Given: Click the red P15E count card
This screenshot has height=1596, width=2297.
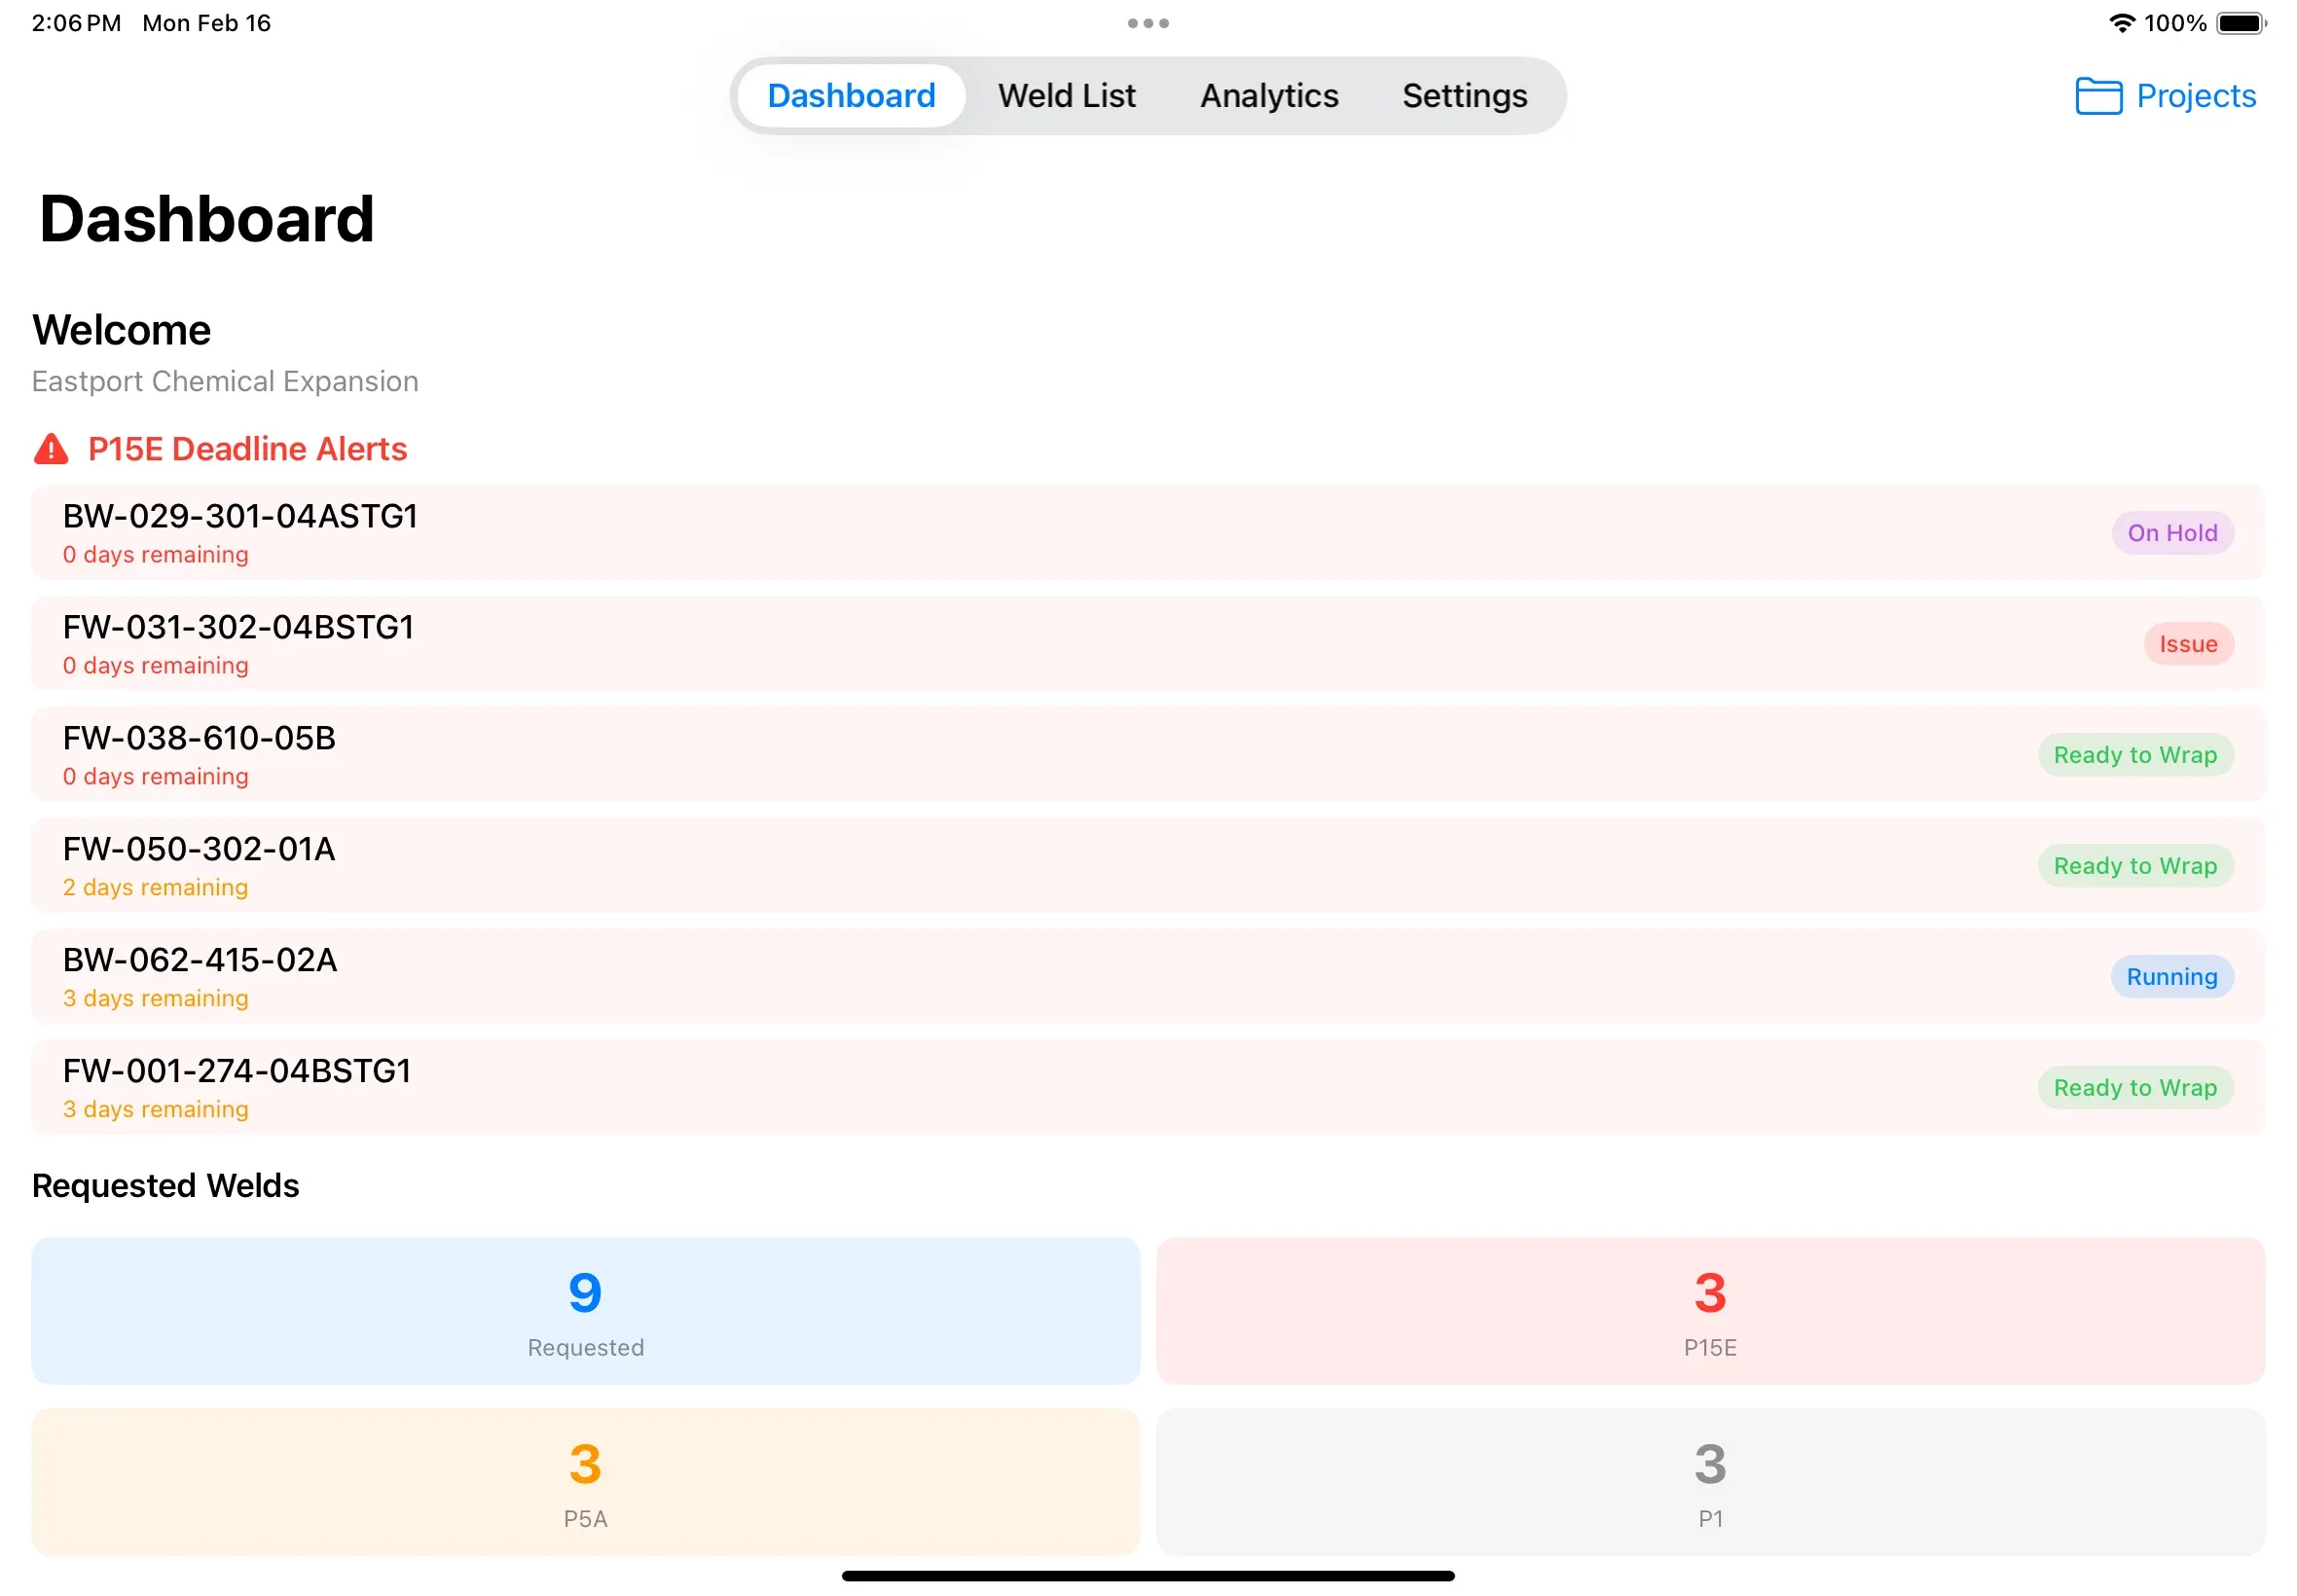Looking at the screenshot, I should (x=1711, y=1312).
